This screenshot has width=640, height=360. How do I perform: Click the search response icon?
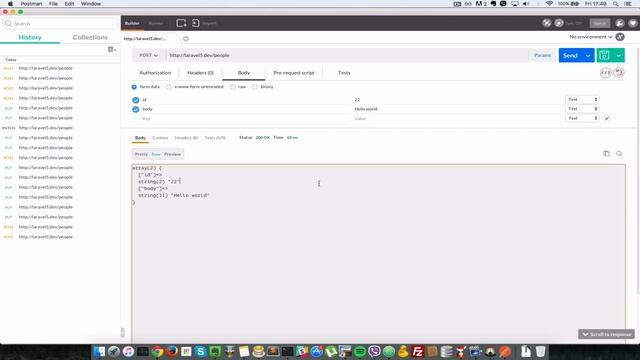[x=619, y=153]
